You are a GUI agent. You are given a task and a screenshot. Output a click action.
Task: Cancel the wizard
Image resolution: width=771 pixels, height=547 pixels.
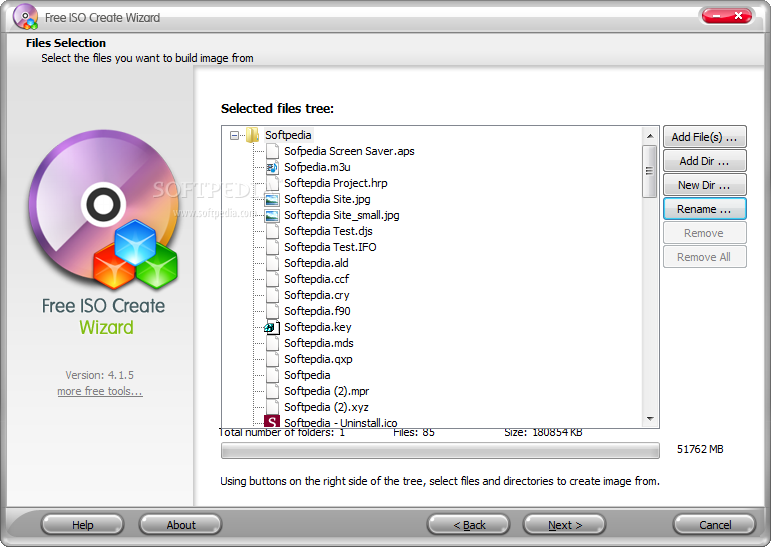click(x=714, y=525)
